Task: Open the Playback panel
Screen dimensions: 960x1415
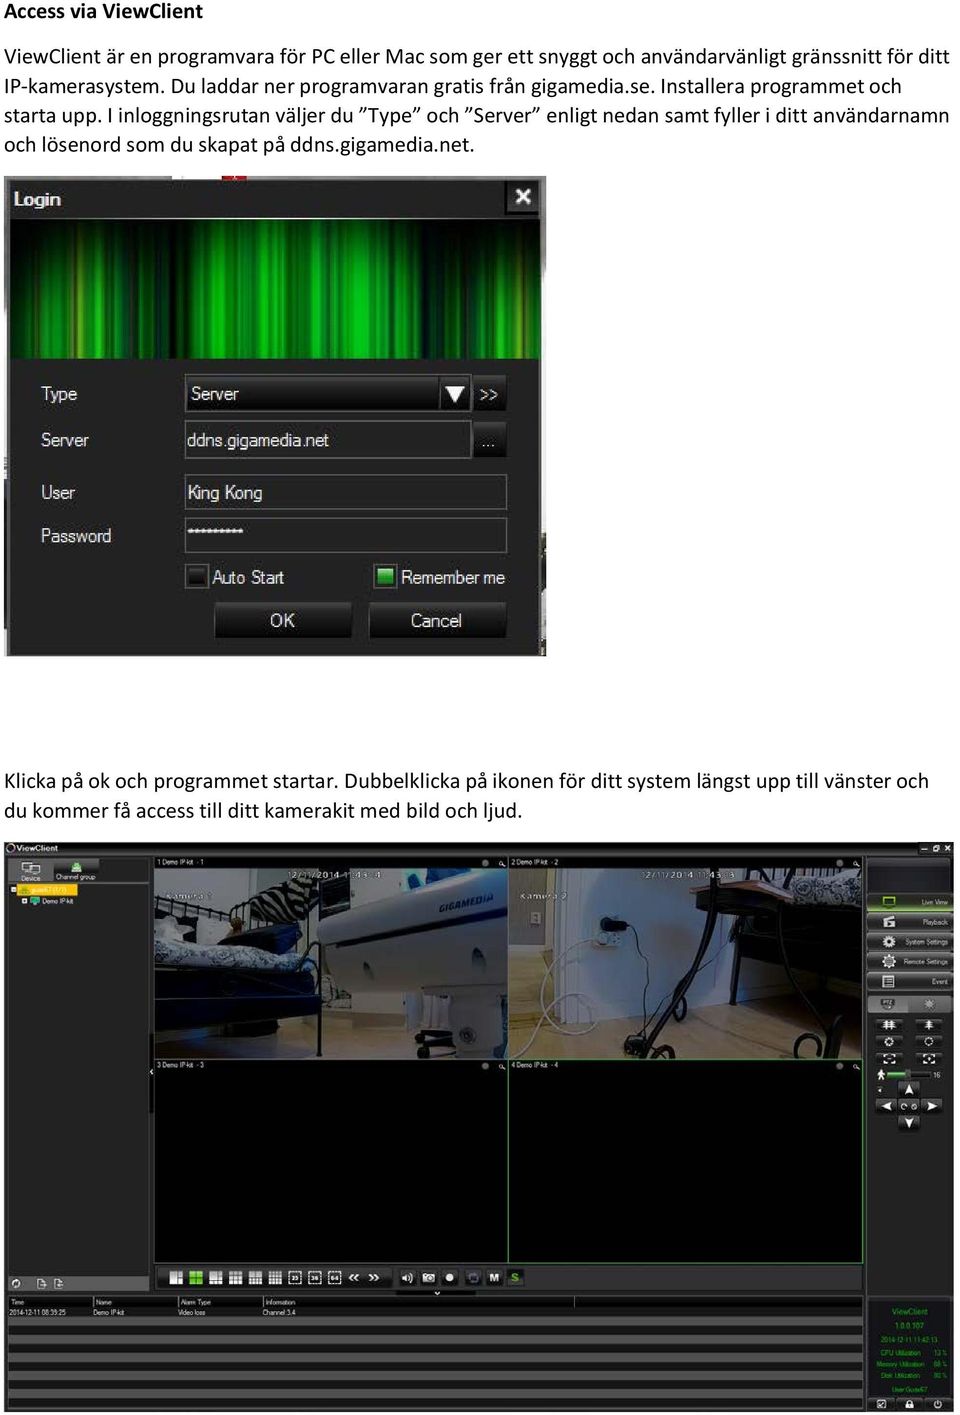Action: coord(909,922)
